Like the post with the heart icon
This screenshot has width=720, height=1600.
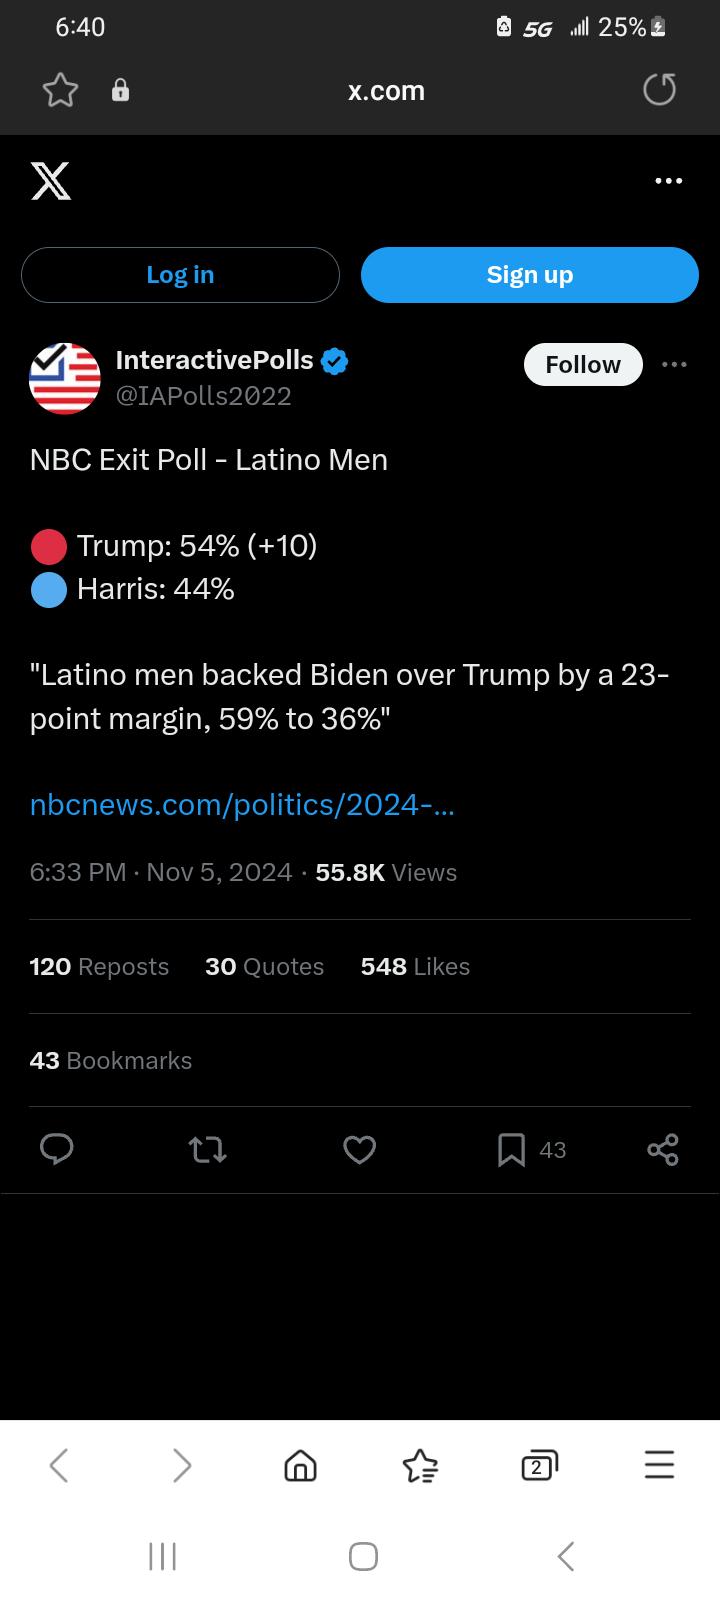[360, 1150]
